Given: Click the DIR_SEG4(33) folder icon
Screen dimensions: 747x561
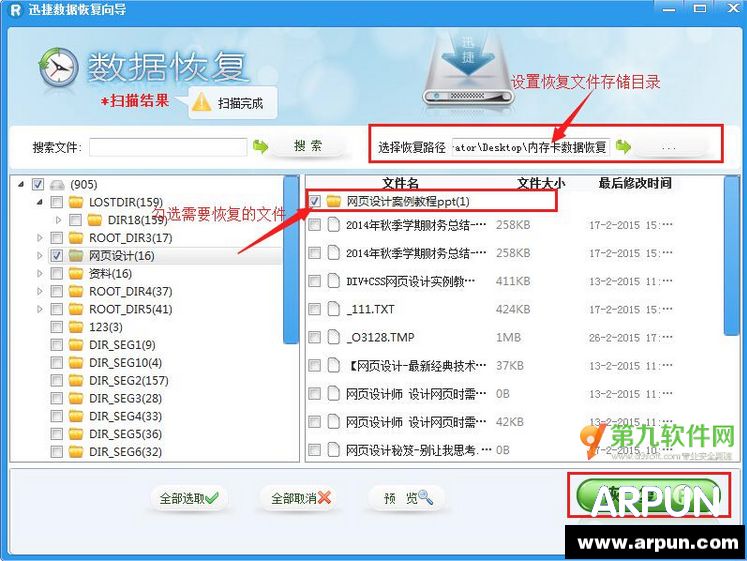Looking at the screenshot, I should (76, 416).
